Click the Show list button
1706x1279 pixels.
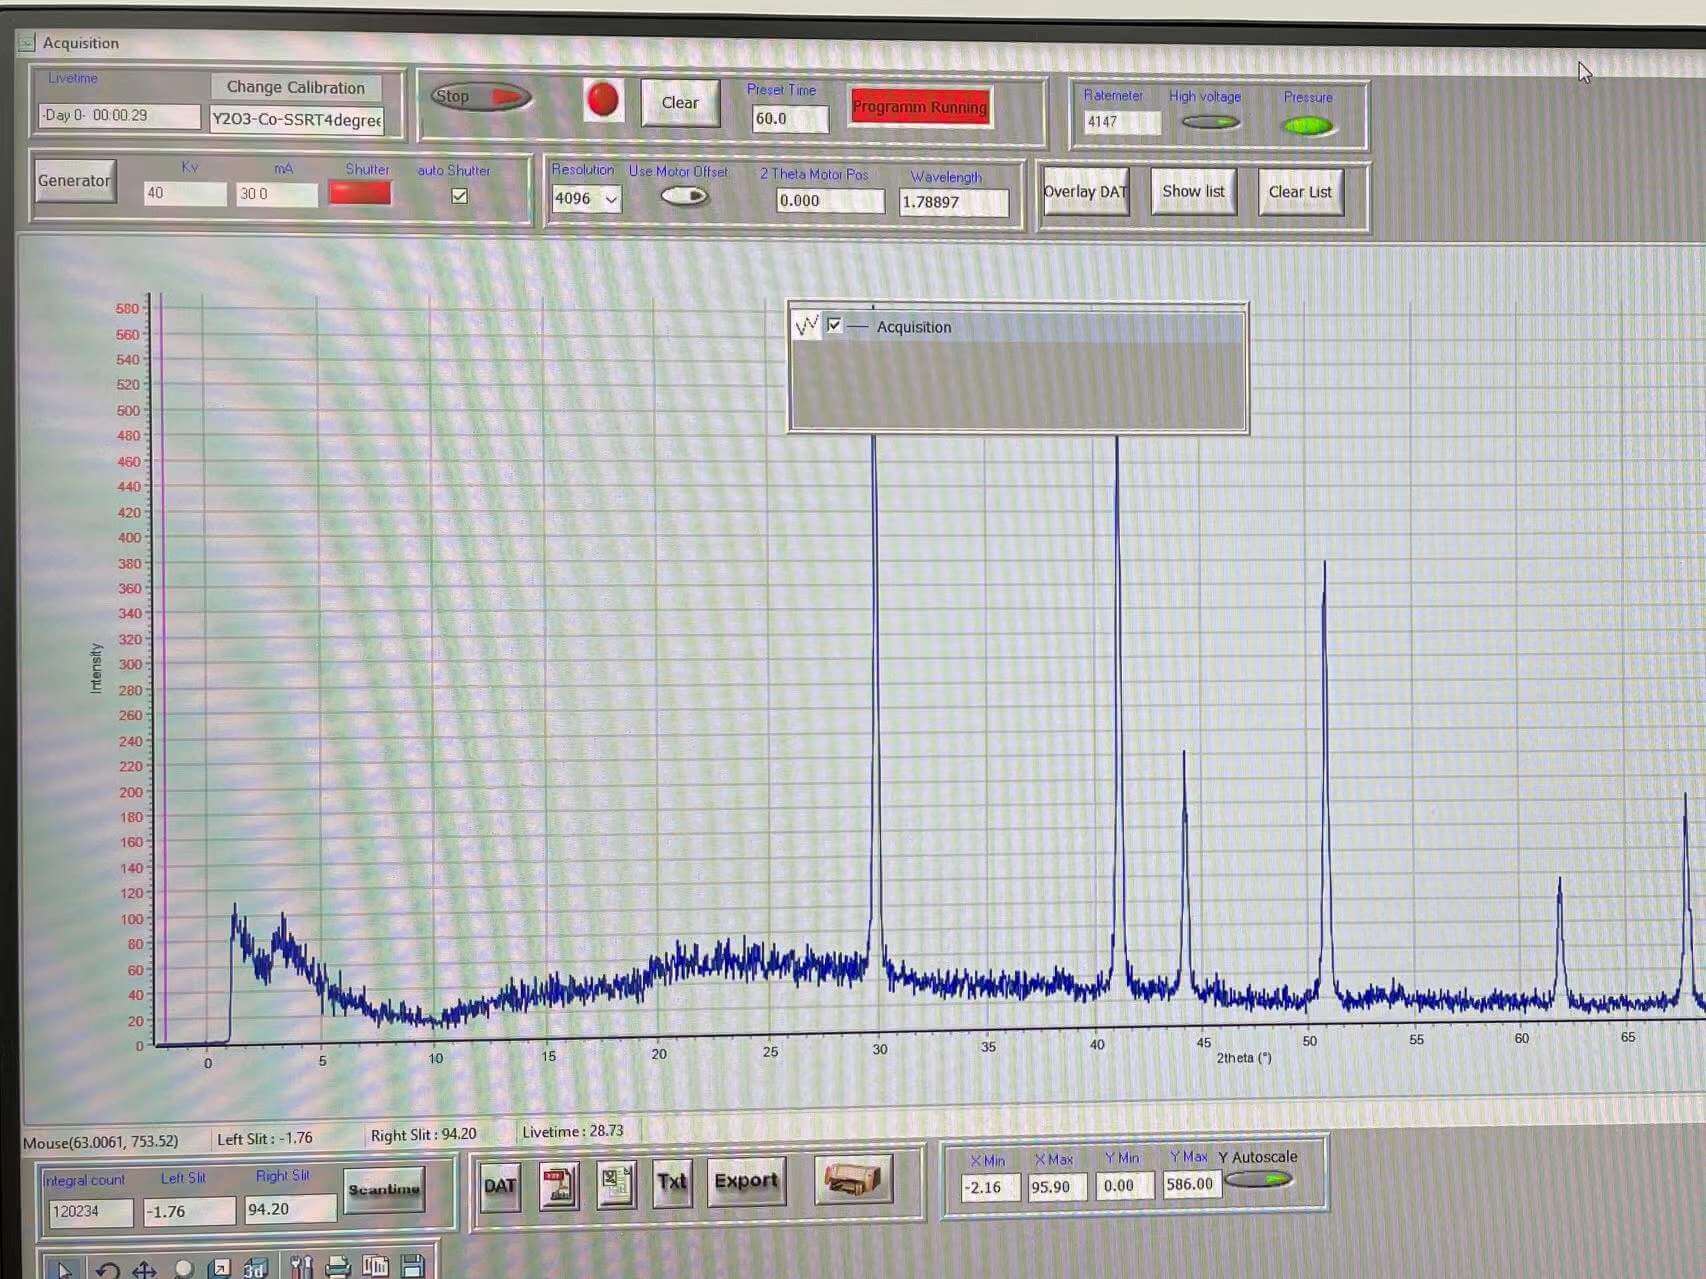point(1192,192)
